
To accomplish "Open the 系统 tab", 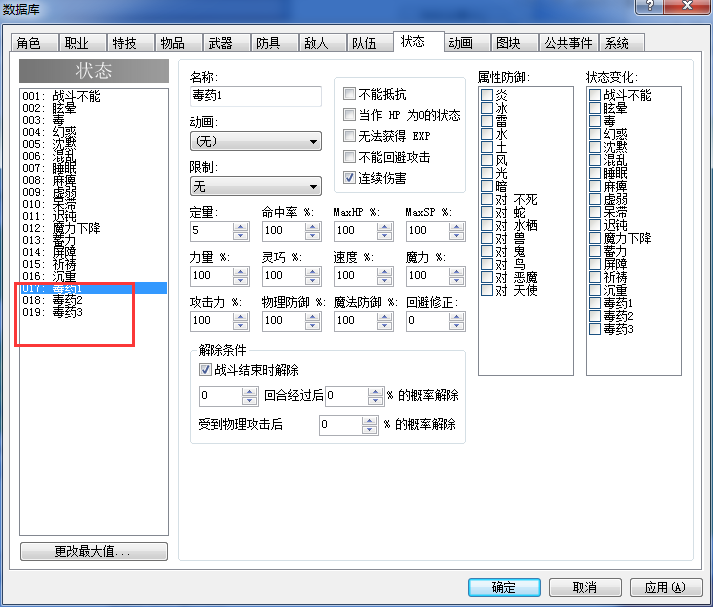I will pos(622,43).
